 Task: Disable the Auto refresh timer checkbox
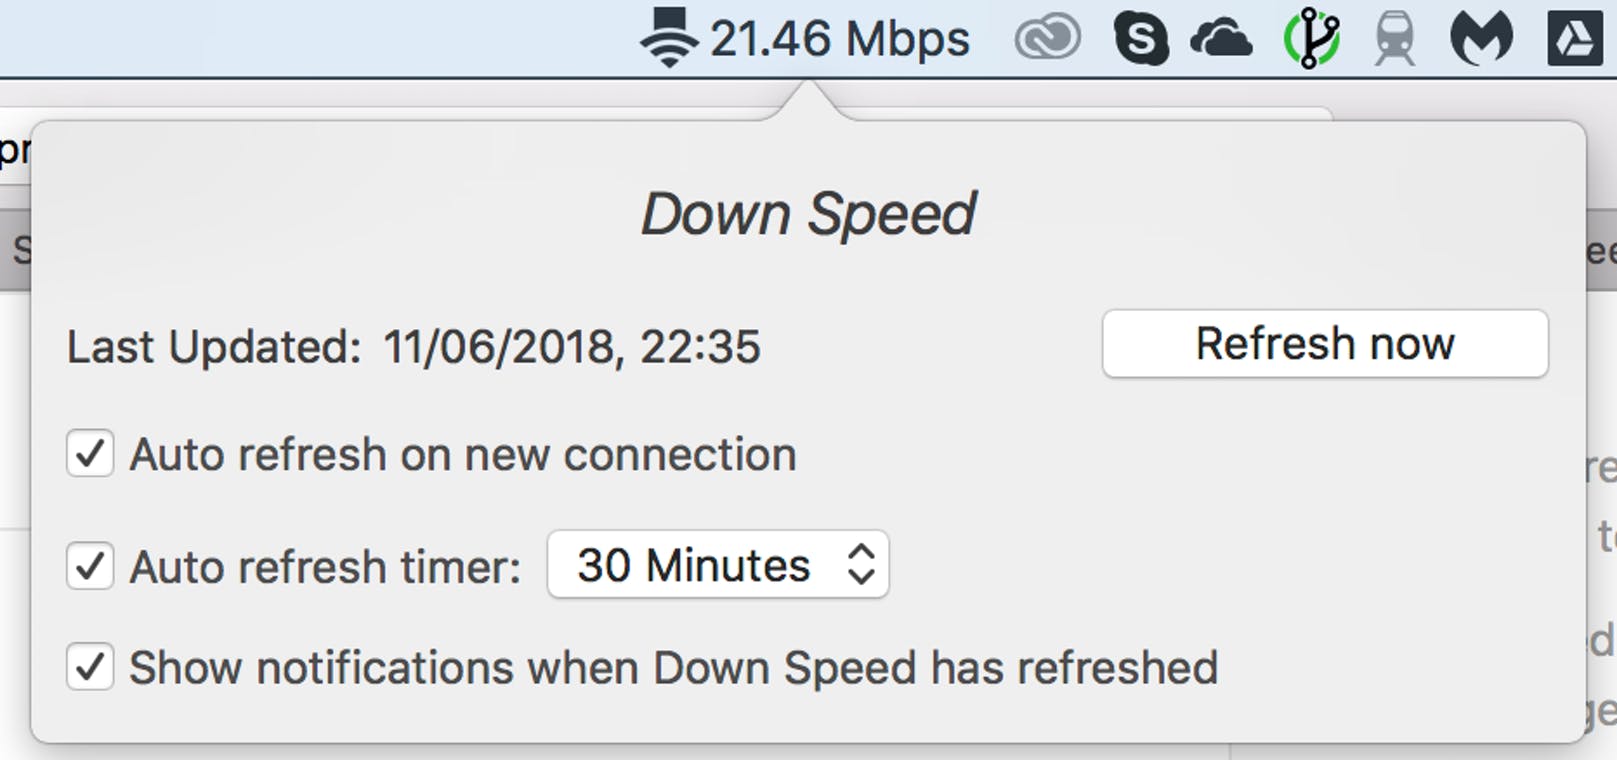pos(90,566)
